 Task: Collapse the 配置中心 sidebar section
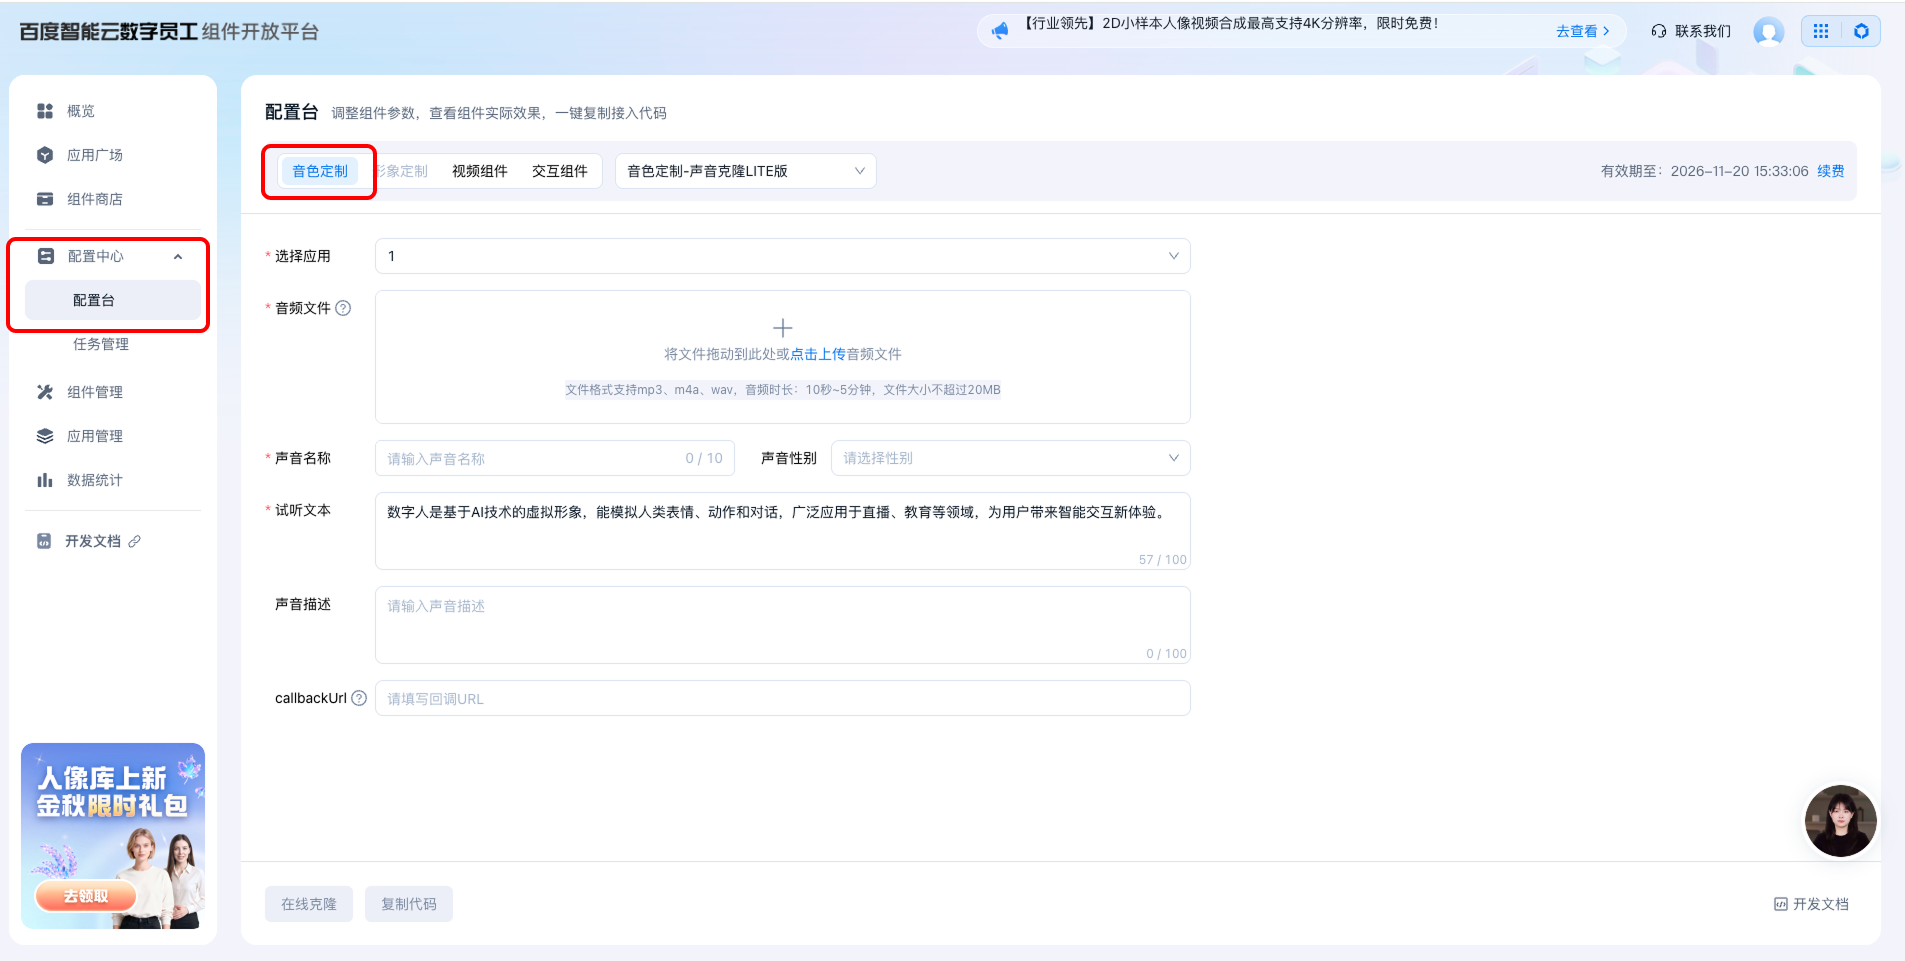178,257
